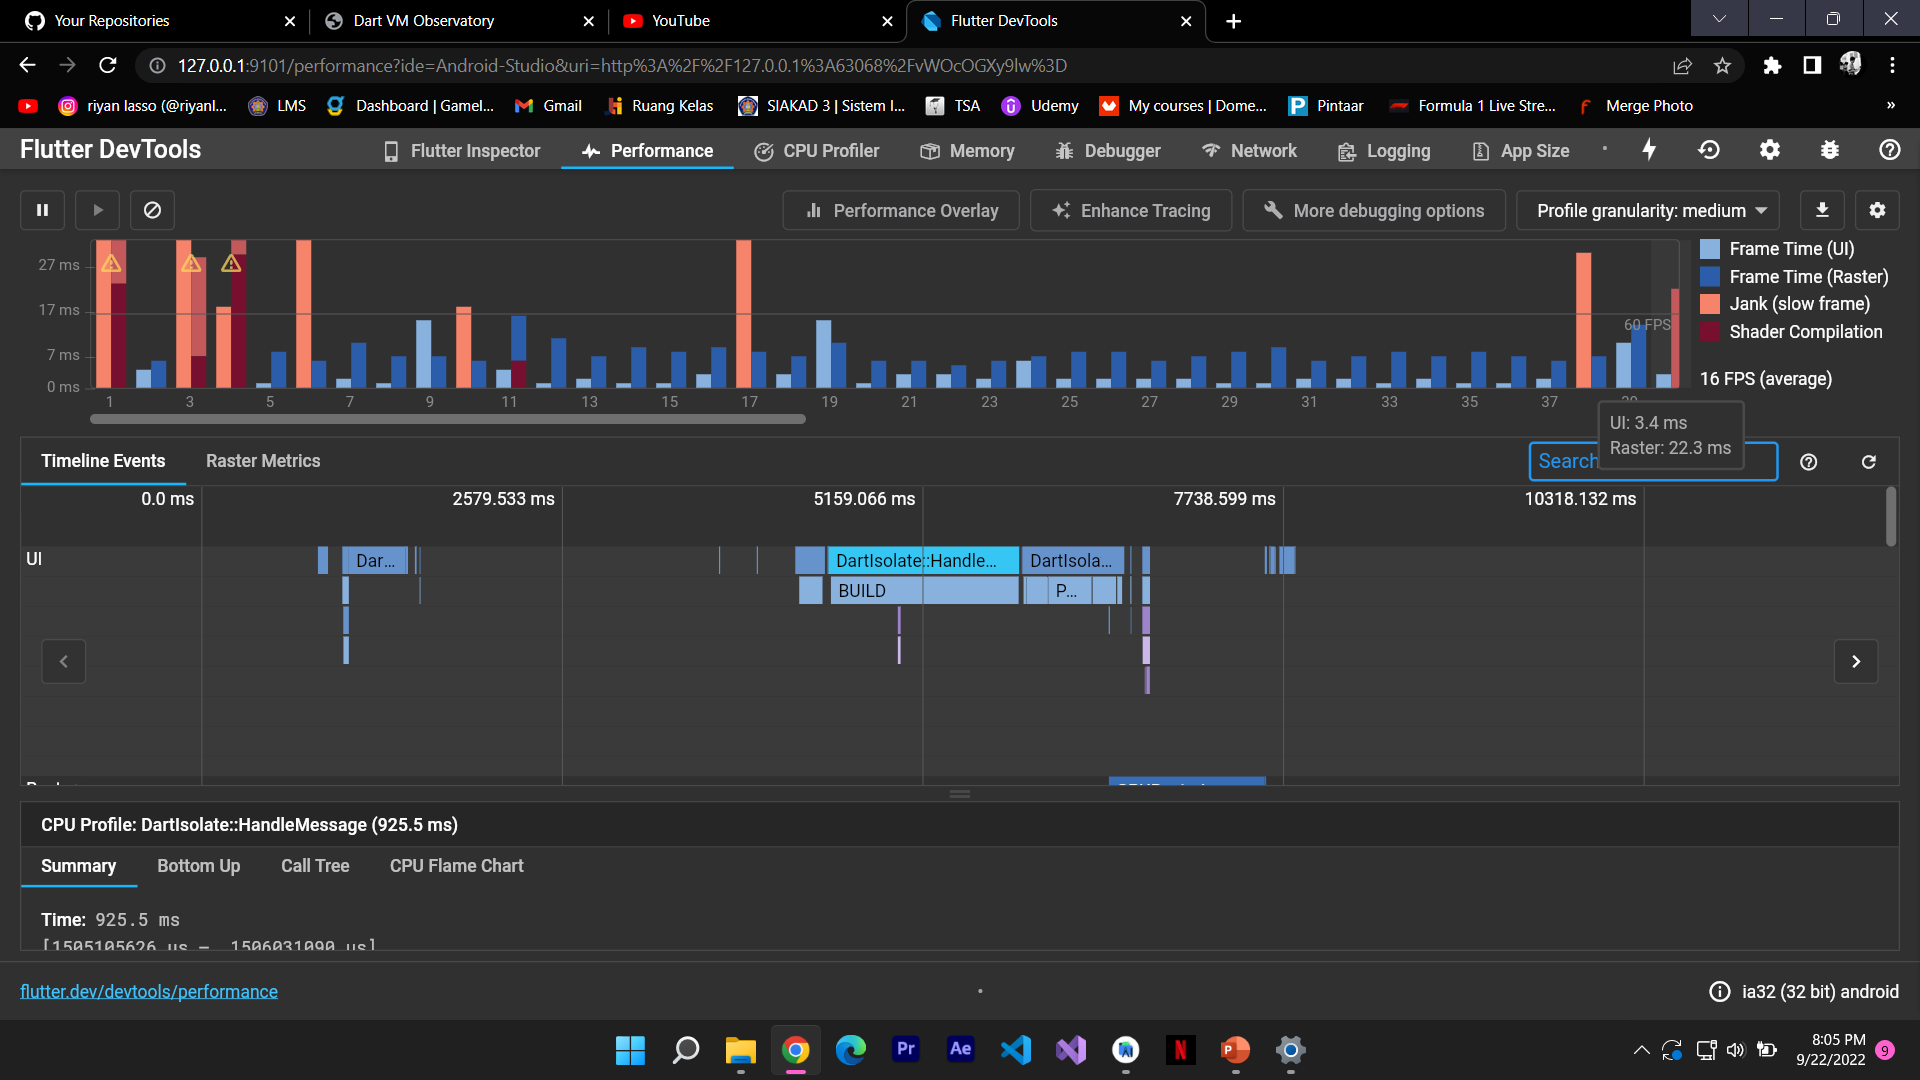Resume frame recording with play button
This screenshot has width=1920, height=1080.
tap(97, 210)
